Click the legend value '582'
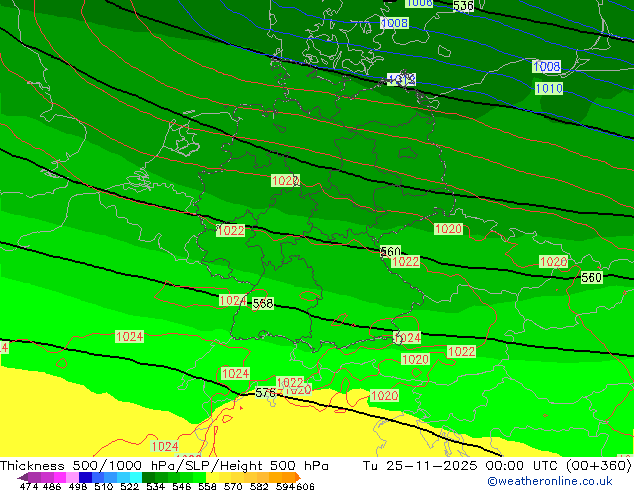The width and height of the screenshot is (634, 490). coord(259,486)
